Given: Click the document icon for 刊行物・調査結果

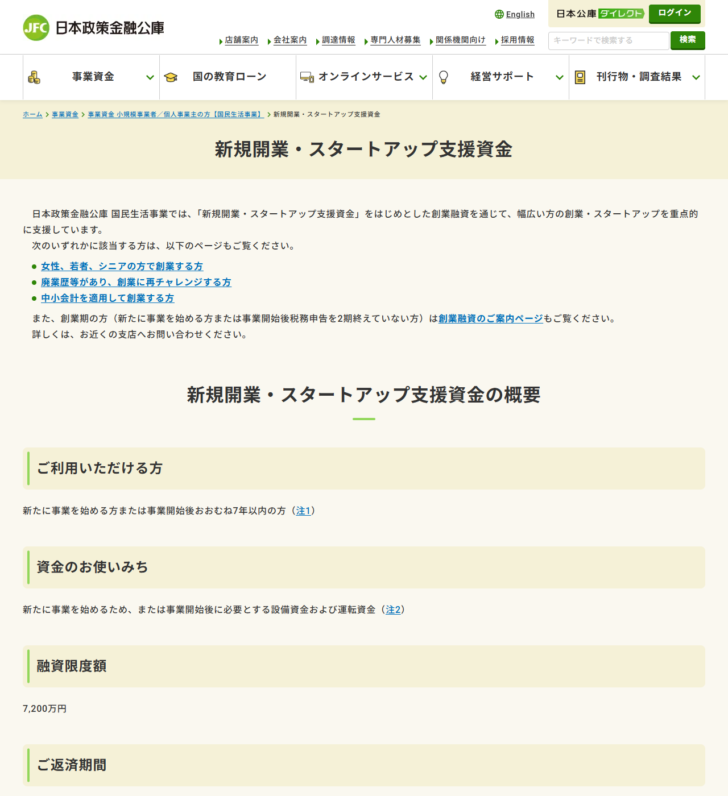Looking at the screenshot, I should [x=580, y=77].
